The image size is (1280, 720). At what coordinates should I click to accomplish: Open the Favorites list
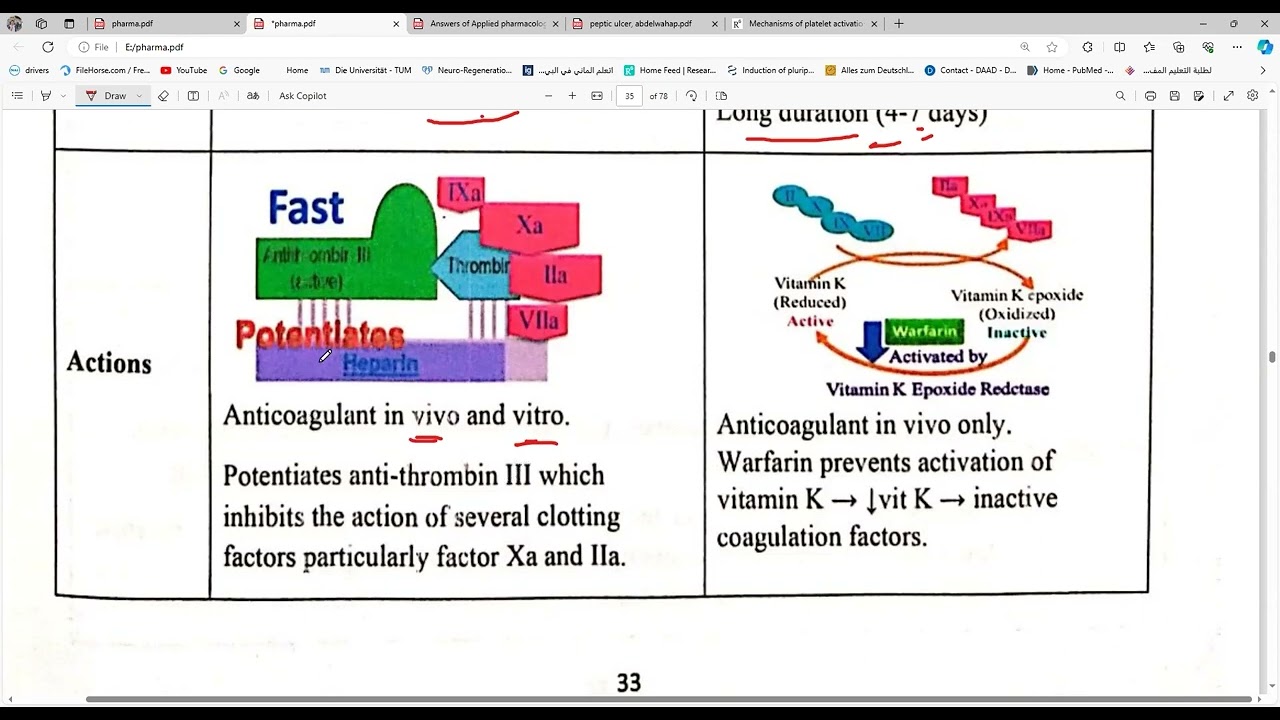tap(1149, 47)
